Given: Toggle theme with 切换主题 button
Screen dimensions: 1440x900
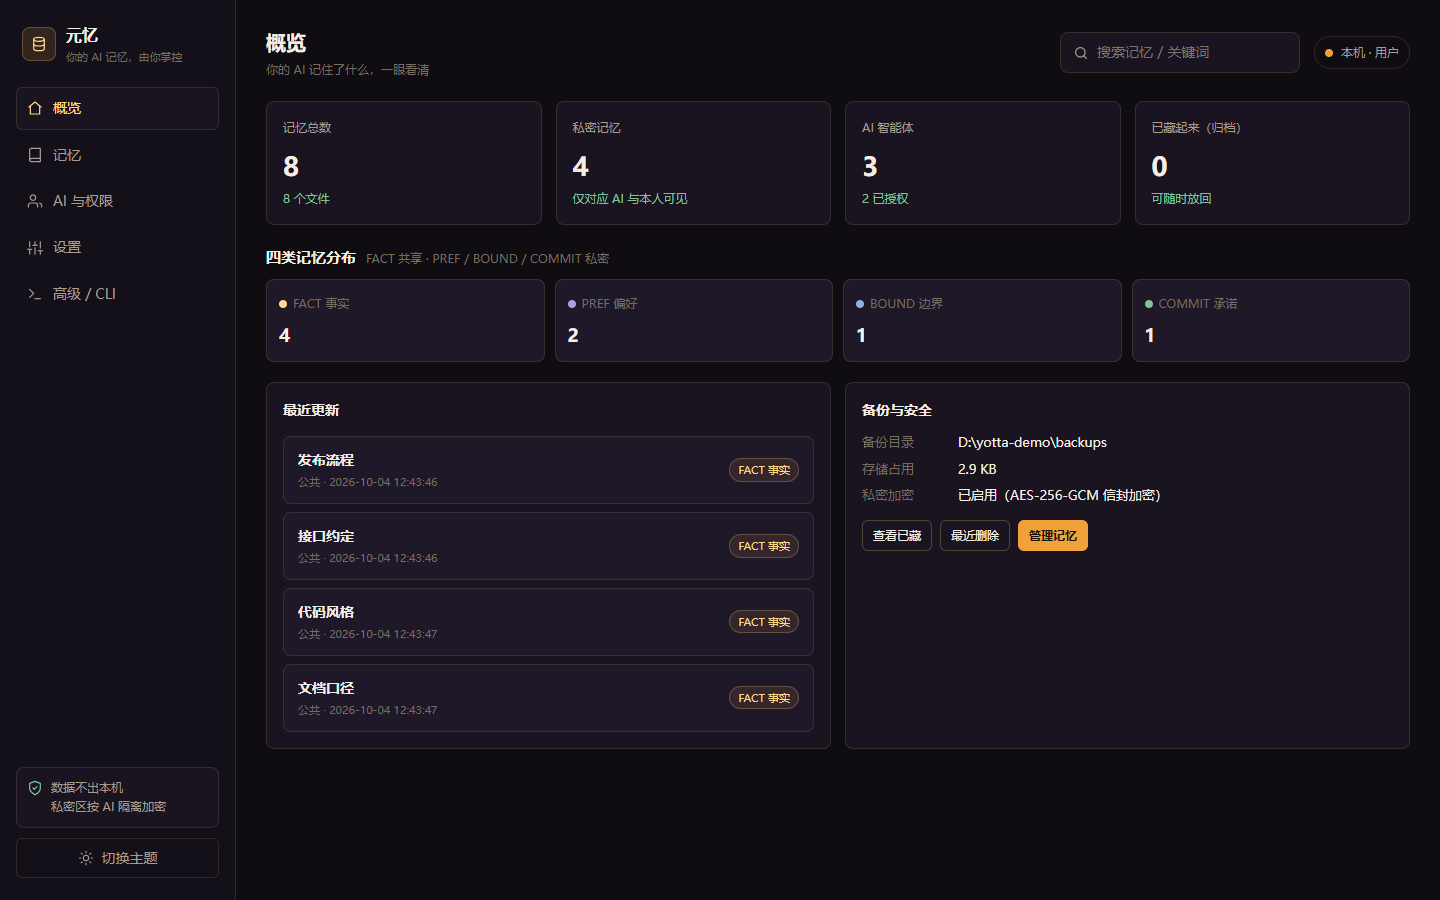Looking at the screenshot, I should click(x=117, y=858).
